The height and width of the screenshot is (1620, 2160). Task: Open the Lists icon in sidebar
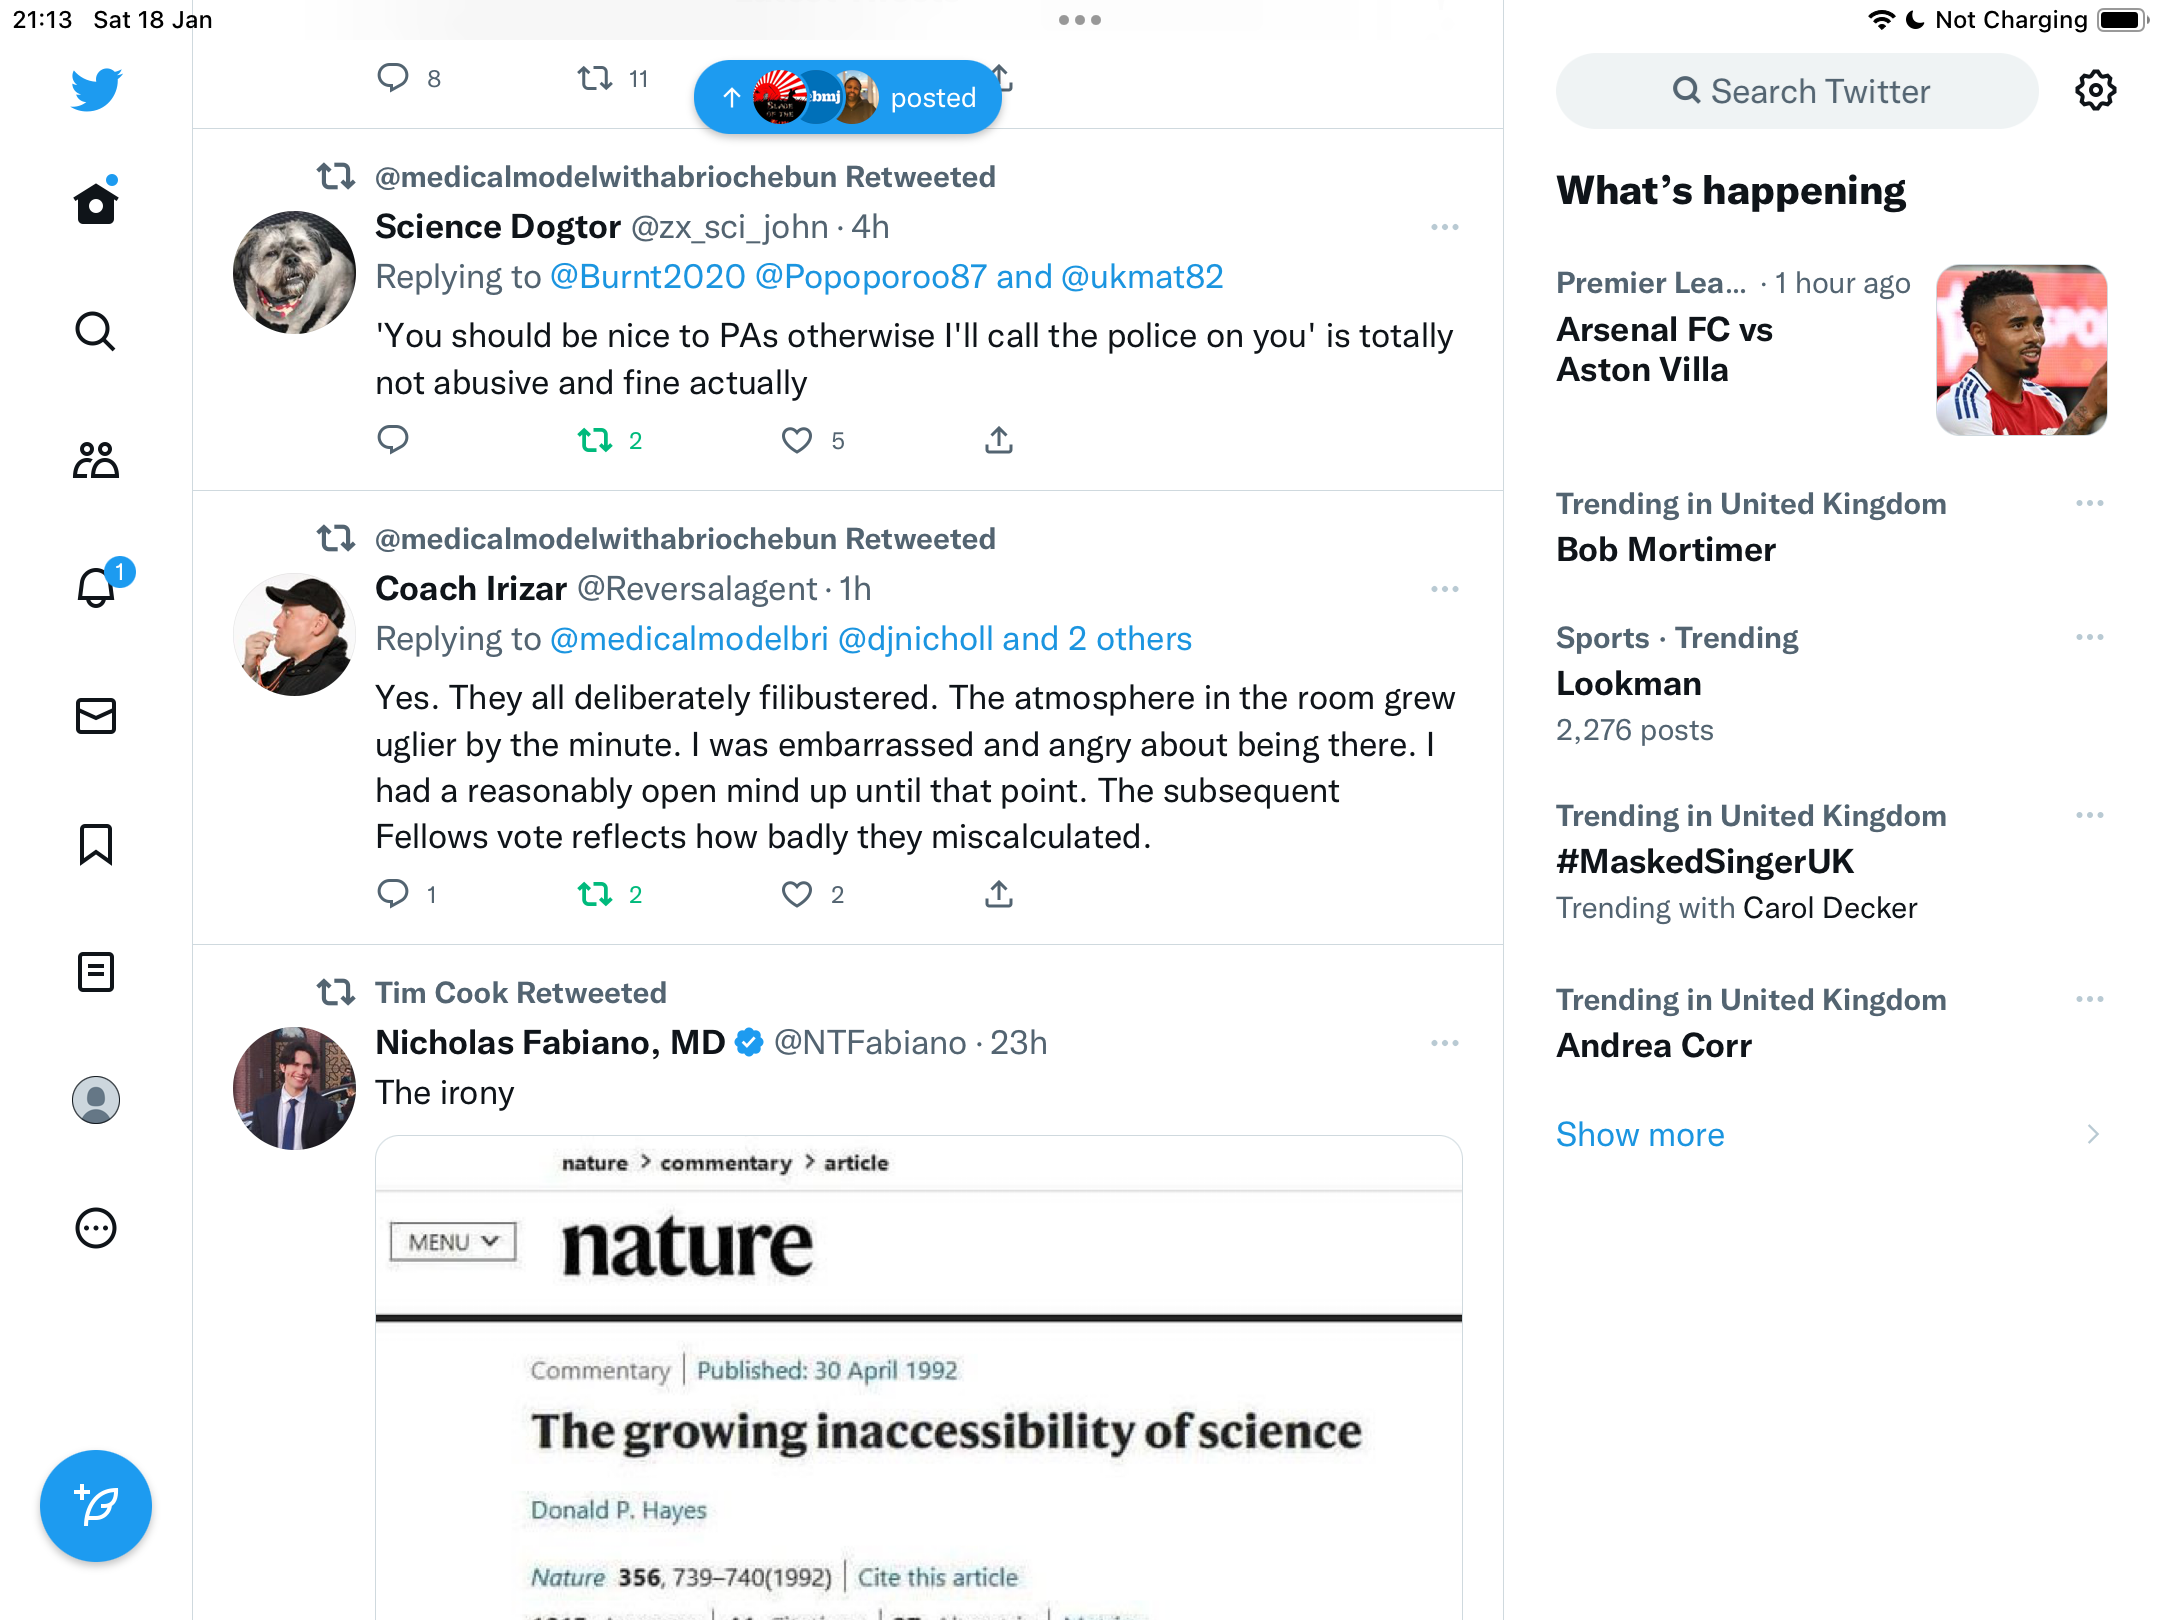point(96,972)
